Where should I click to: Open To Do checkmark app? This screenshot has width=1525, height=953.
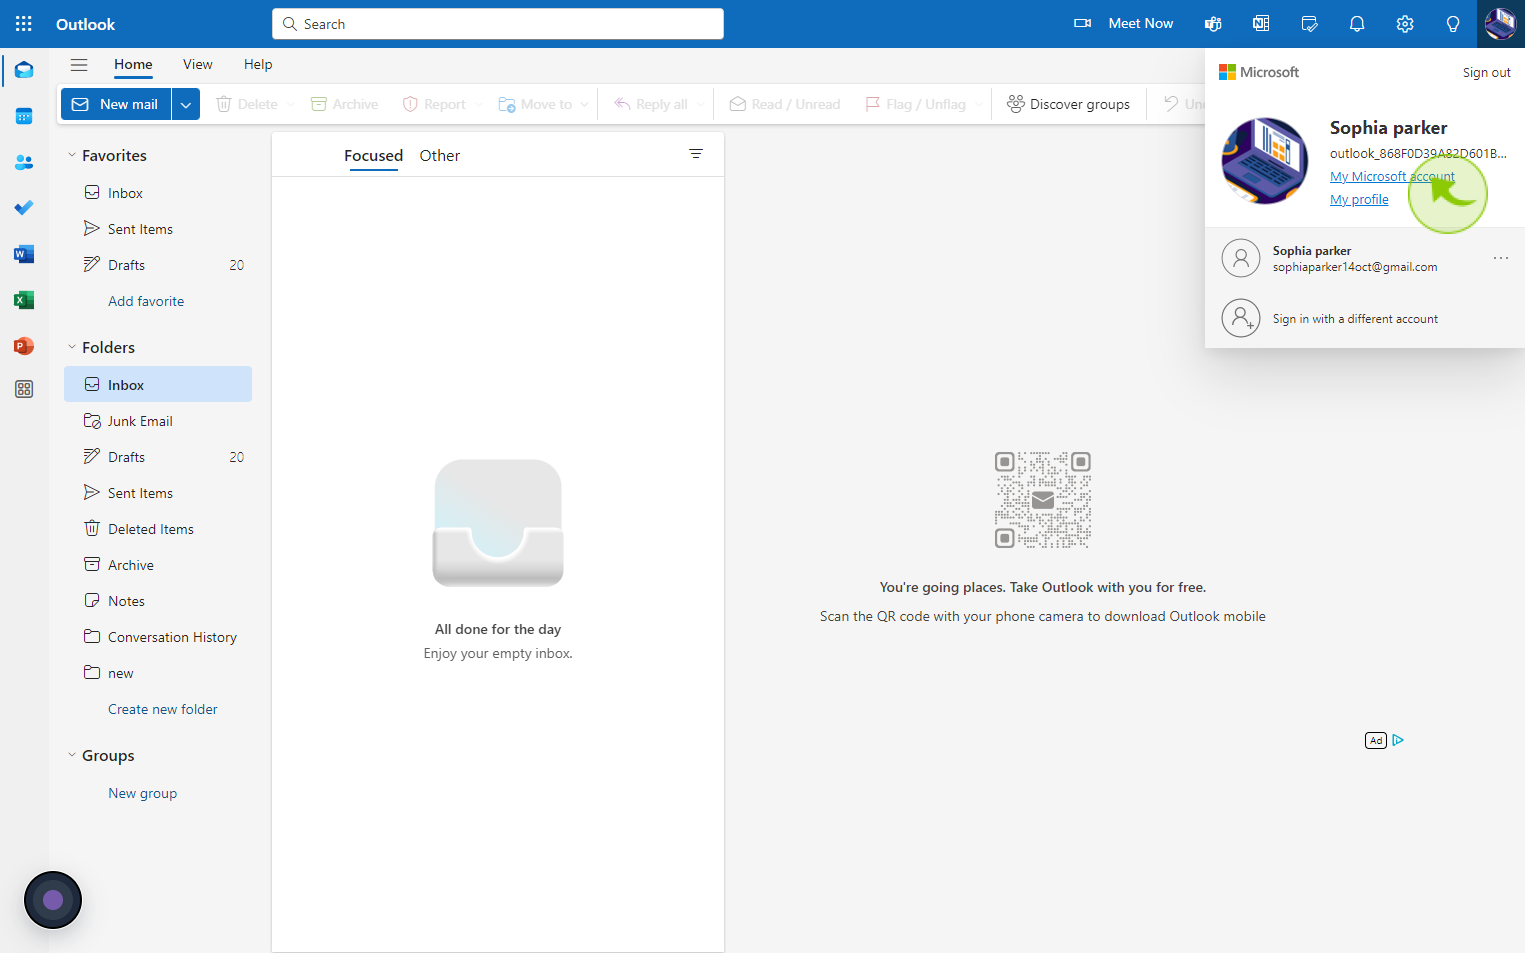tap(24, 208)
